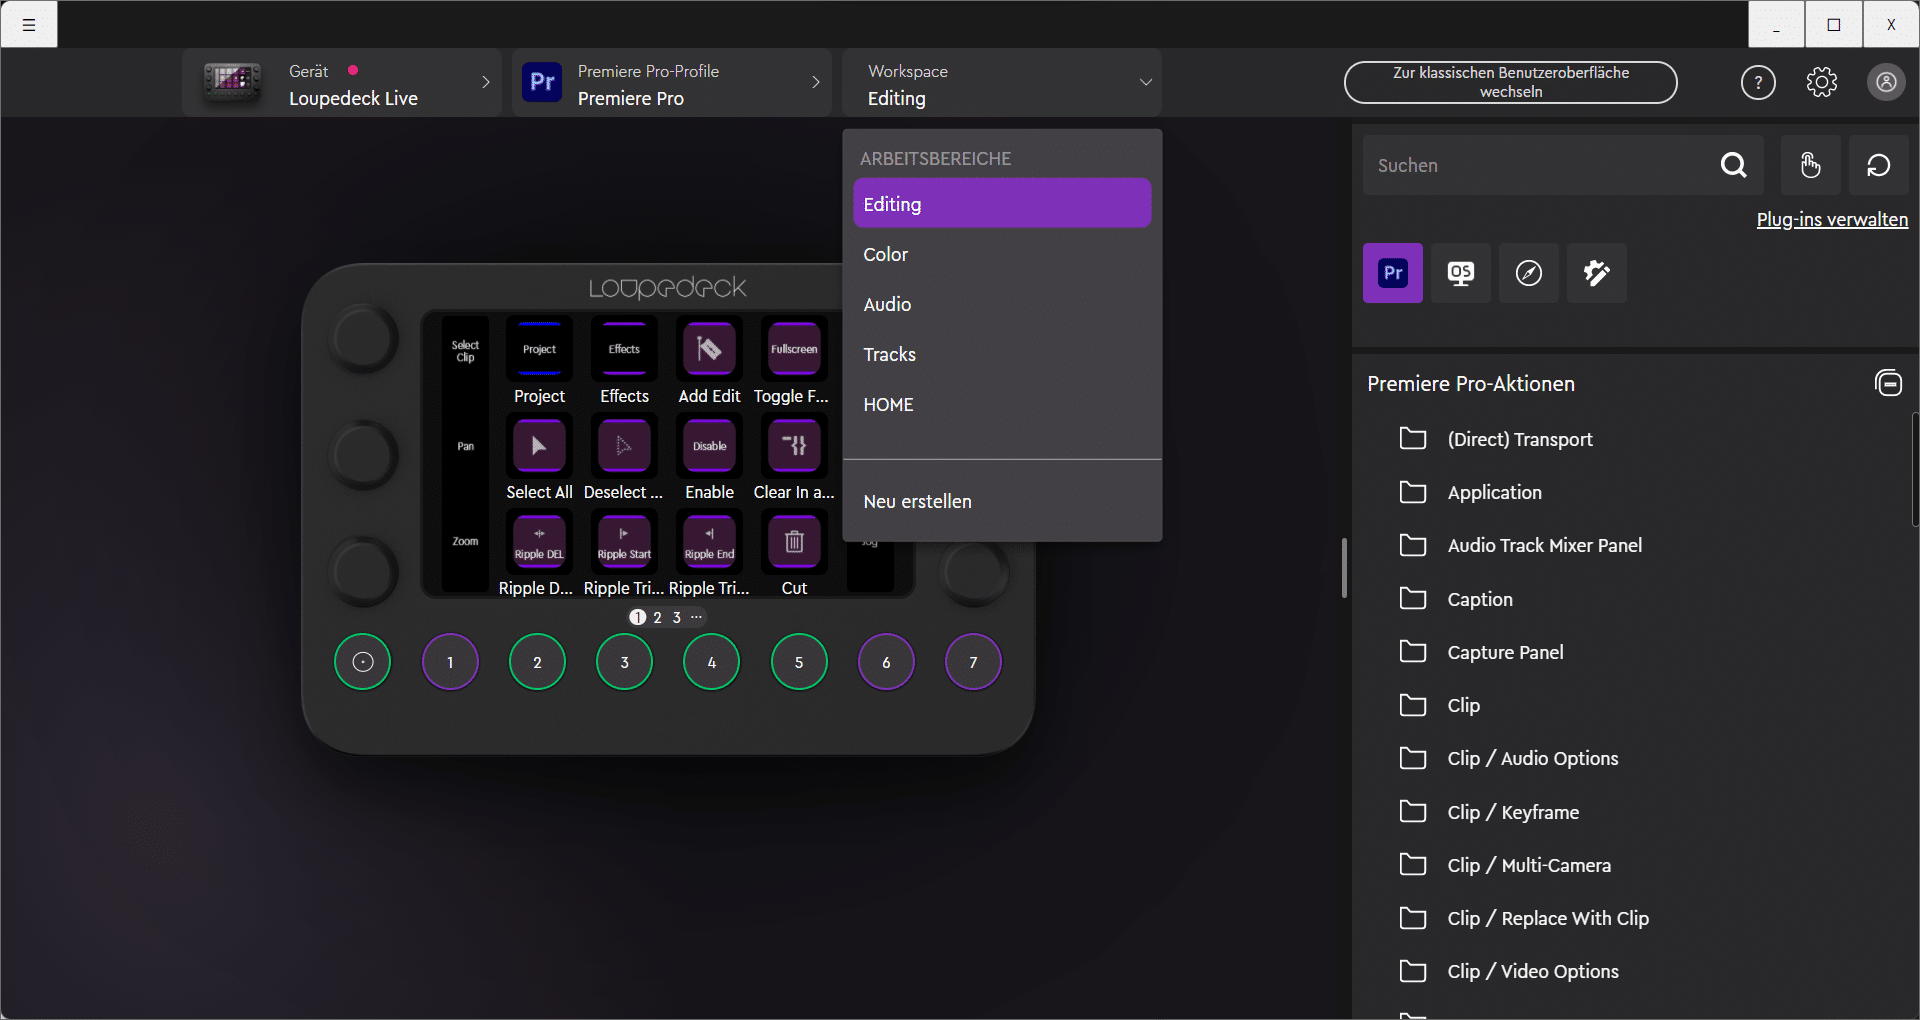Select the Cut trash icon button
Image resolution: width=1920 pixels, height=1020 pixels.
click(794, 542)
